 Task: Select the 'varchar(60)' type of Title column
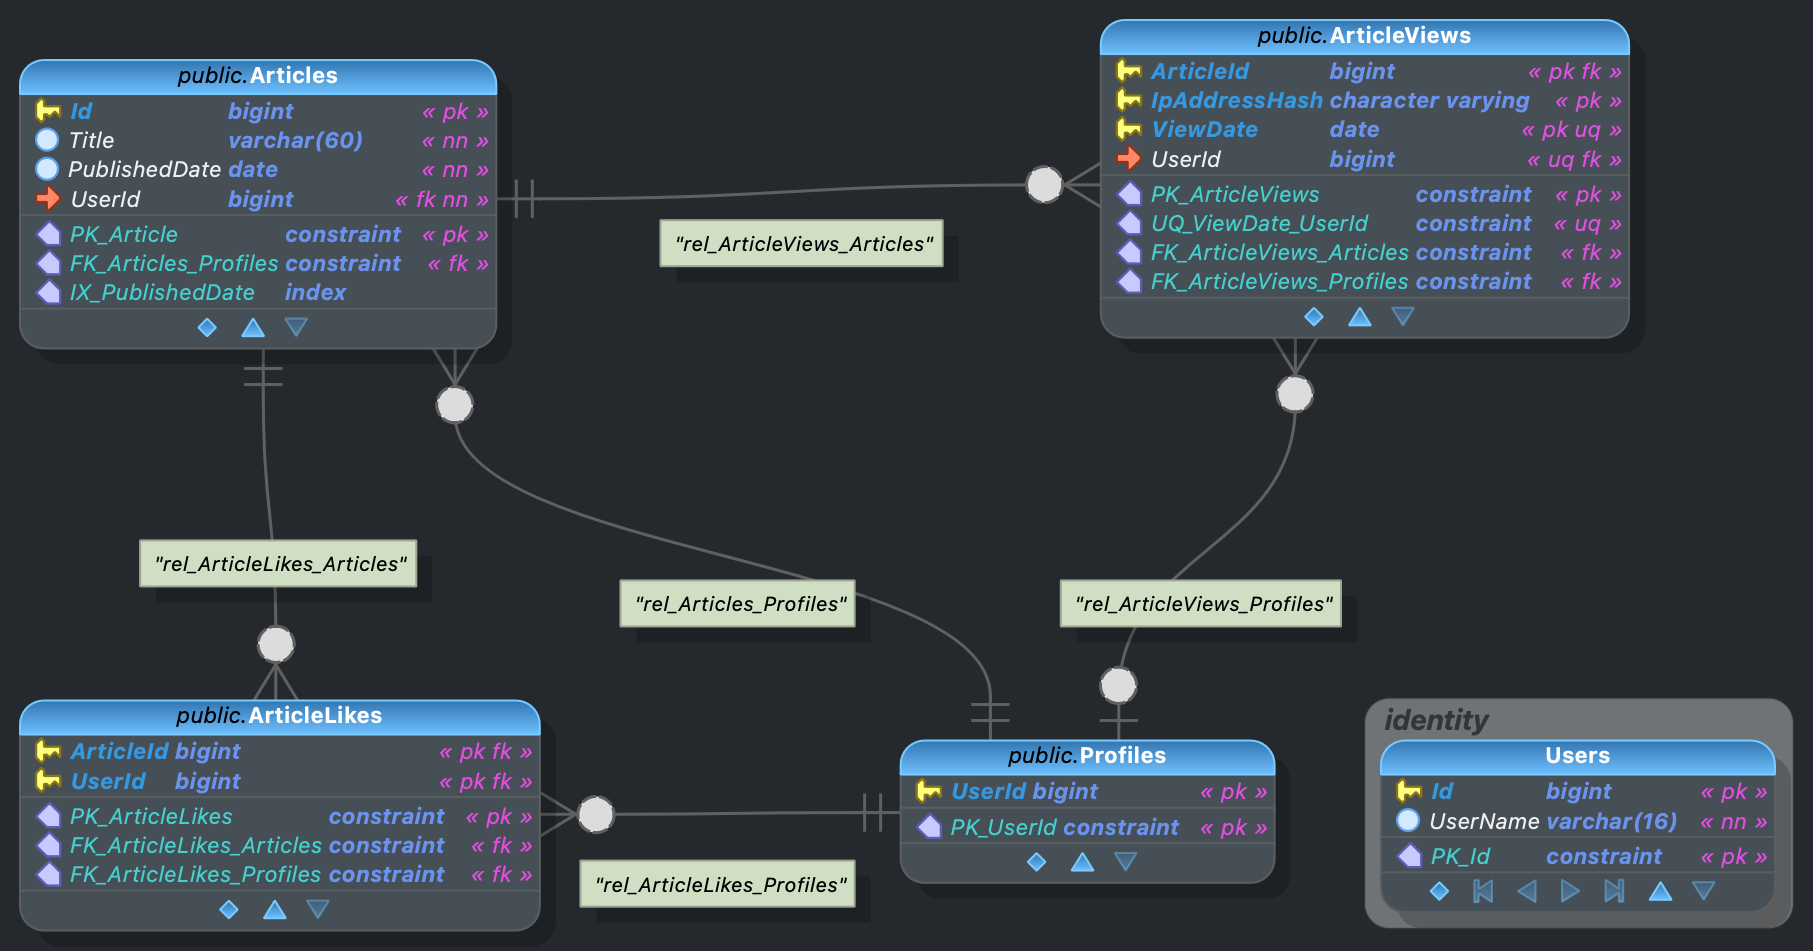click(x=295, y=140)
